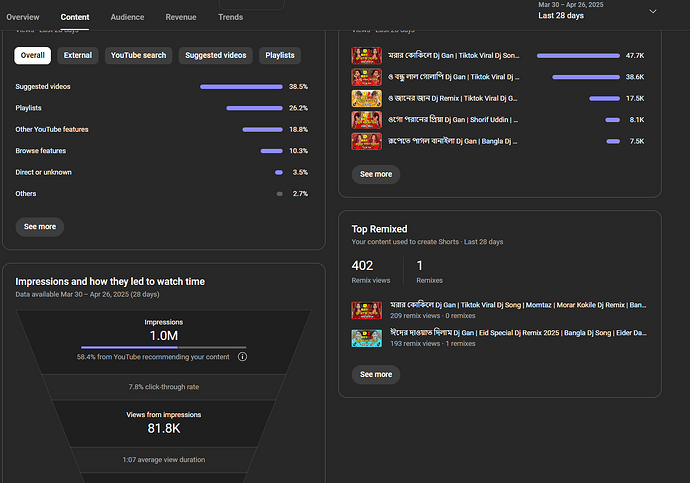The image size is (690, 483).
Task: Click the 1.0M Impressions value
Action: pos(164,336)
